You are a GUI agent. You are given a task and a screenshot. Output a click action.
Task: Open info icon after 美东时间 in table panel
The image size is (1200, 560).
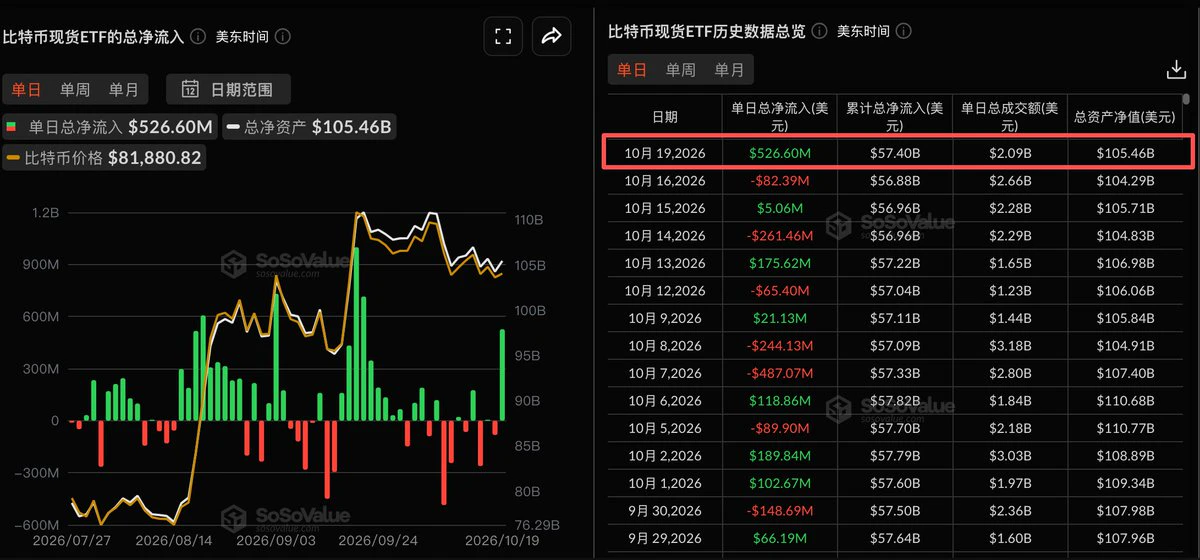pos(903,31)
